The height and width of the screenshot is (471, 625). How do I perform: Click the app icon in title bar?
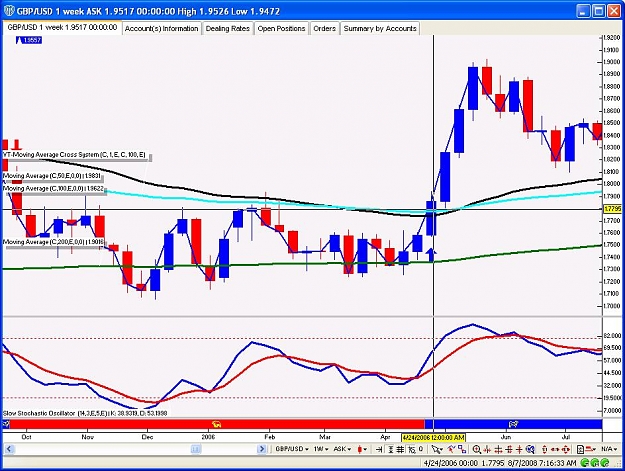pos(8,11)
